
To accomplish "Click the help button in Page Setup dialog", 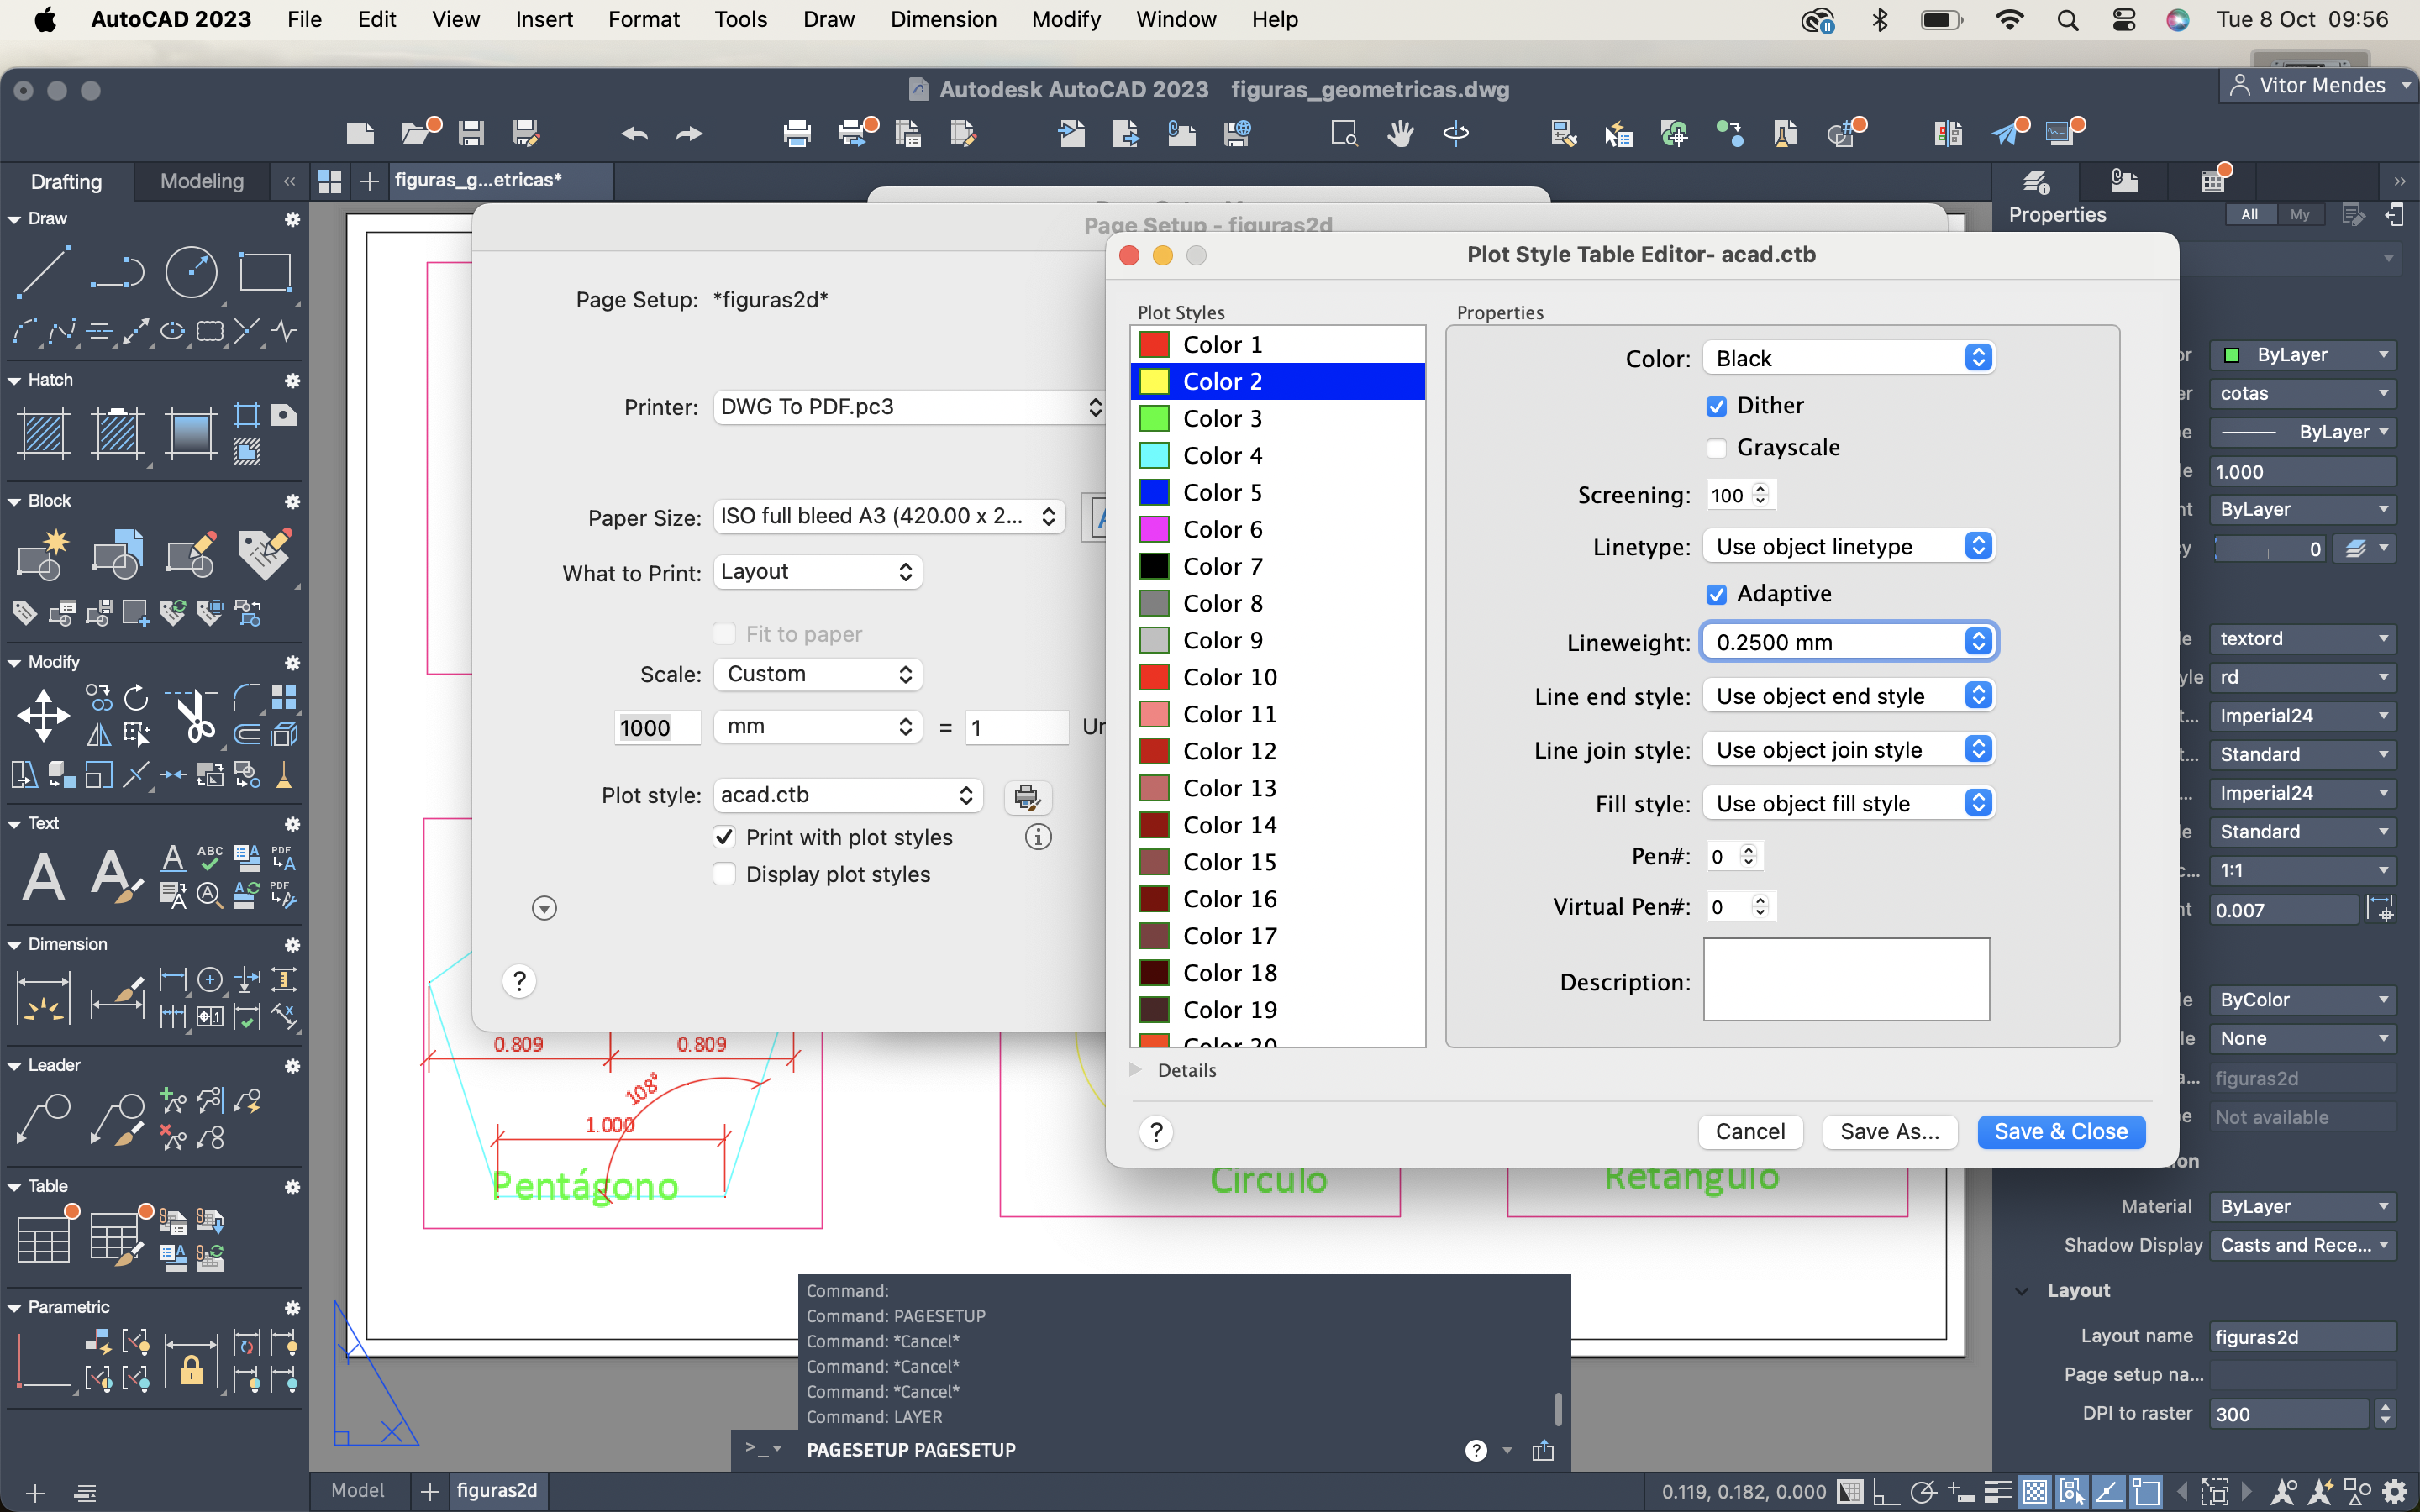I will point(519,981).
